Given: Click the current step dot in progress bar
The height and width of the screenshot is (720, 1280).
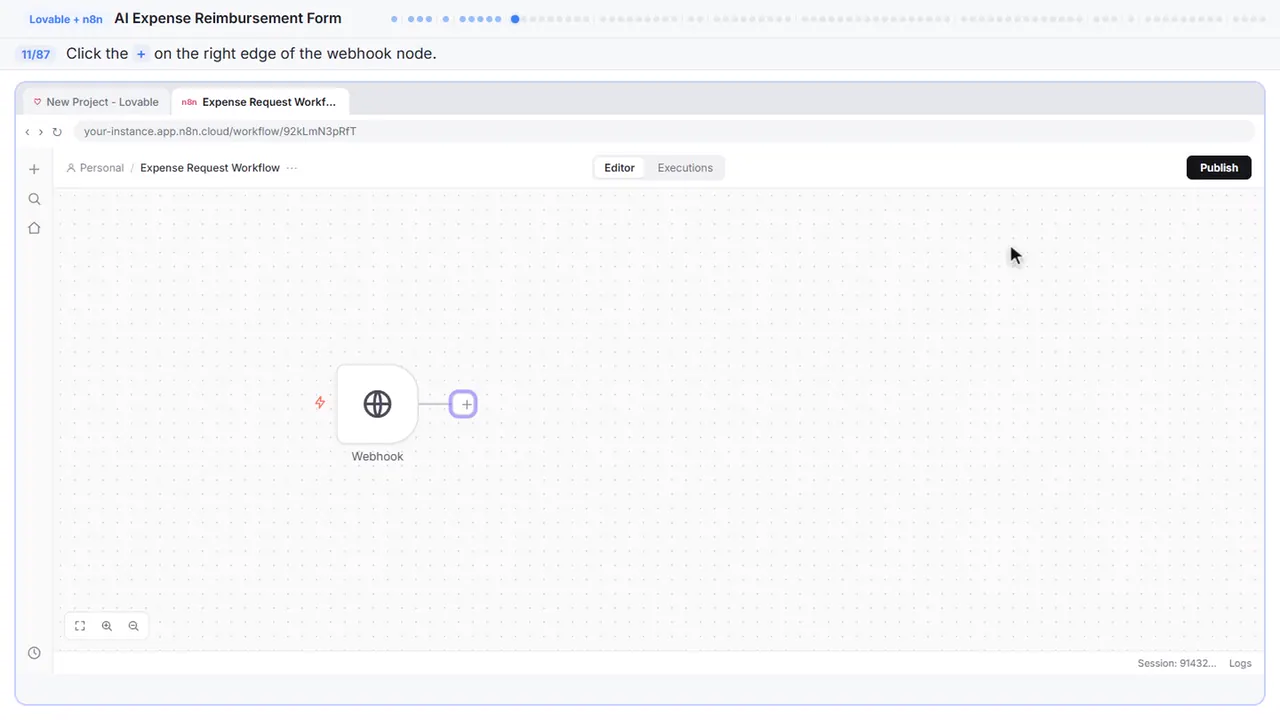Looking at the screenshot, I should (515, 19).
